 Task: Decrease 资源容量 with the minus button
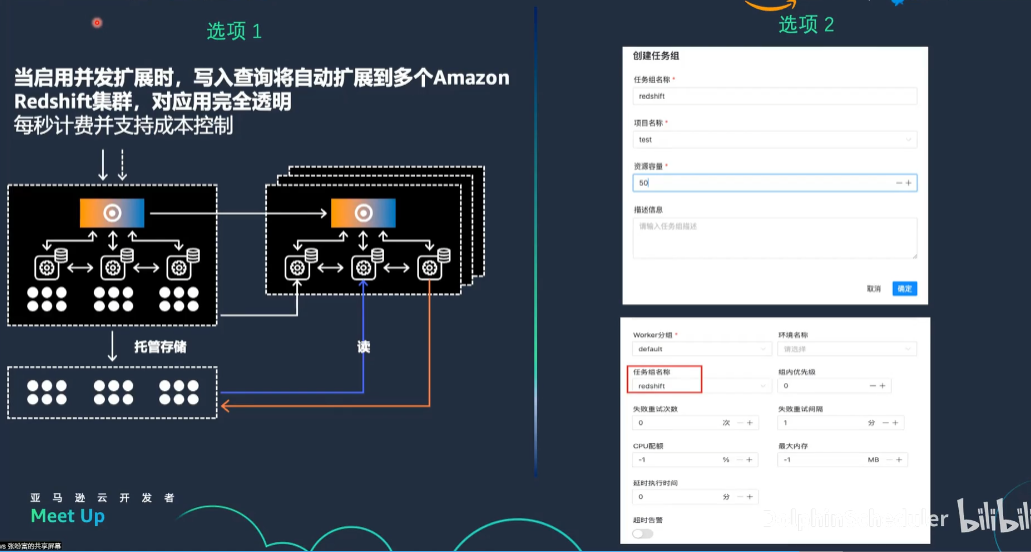pos(899,183)
